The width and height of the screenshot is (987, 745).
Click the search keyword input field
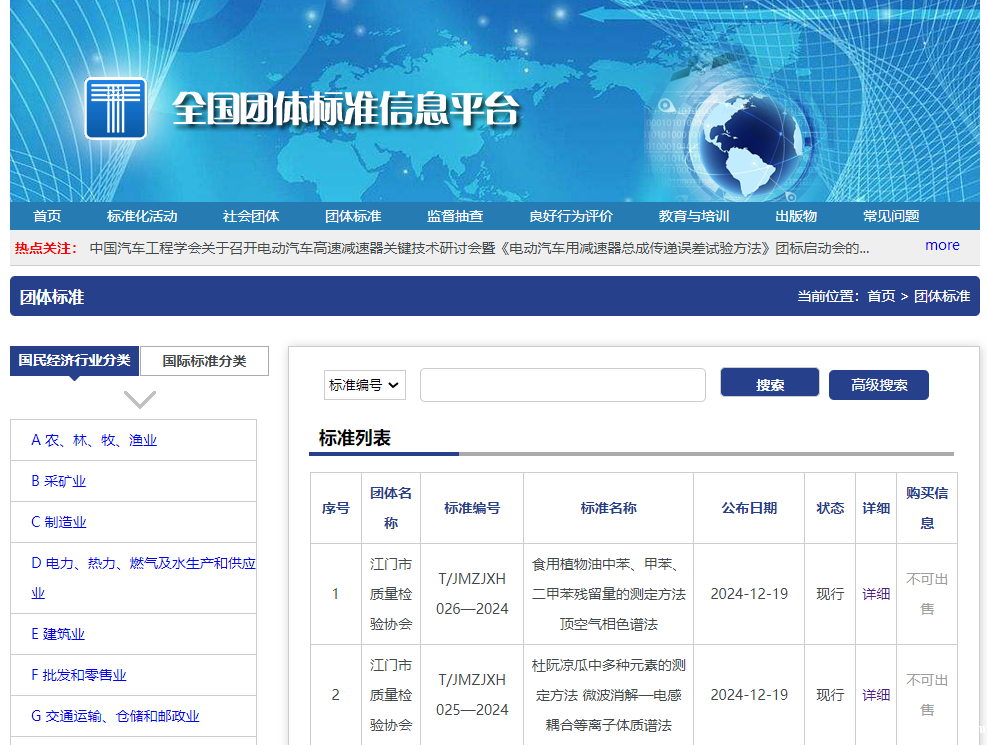click(x=562, y=385)
